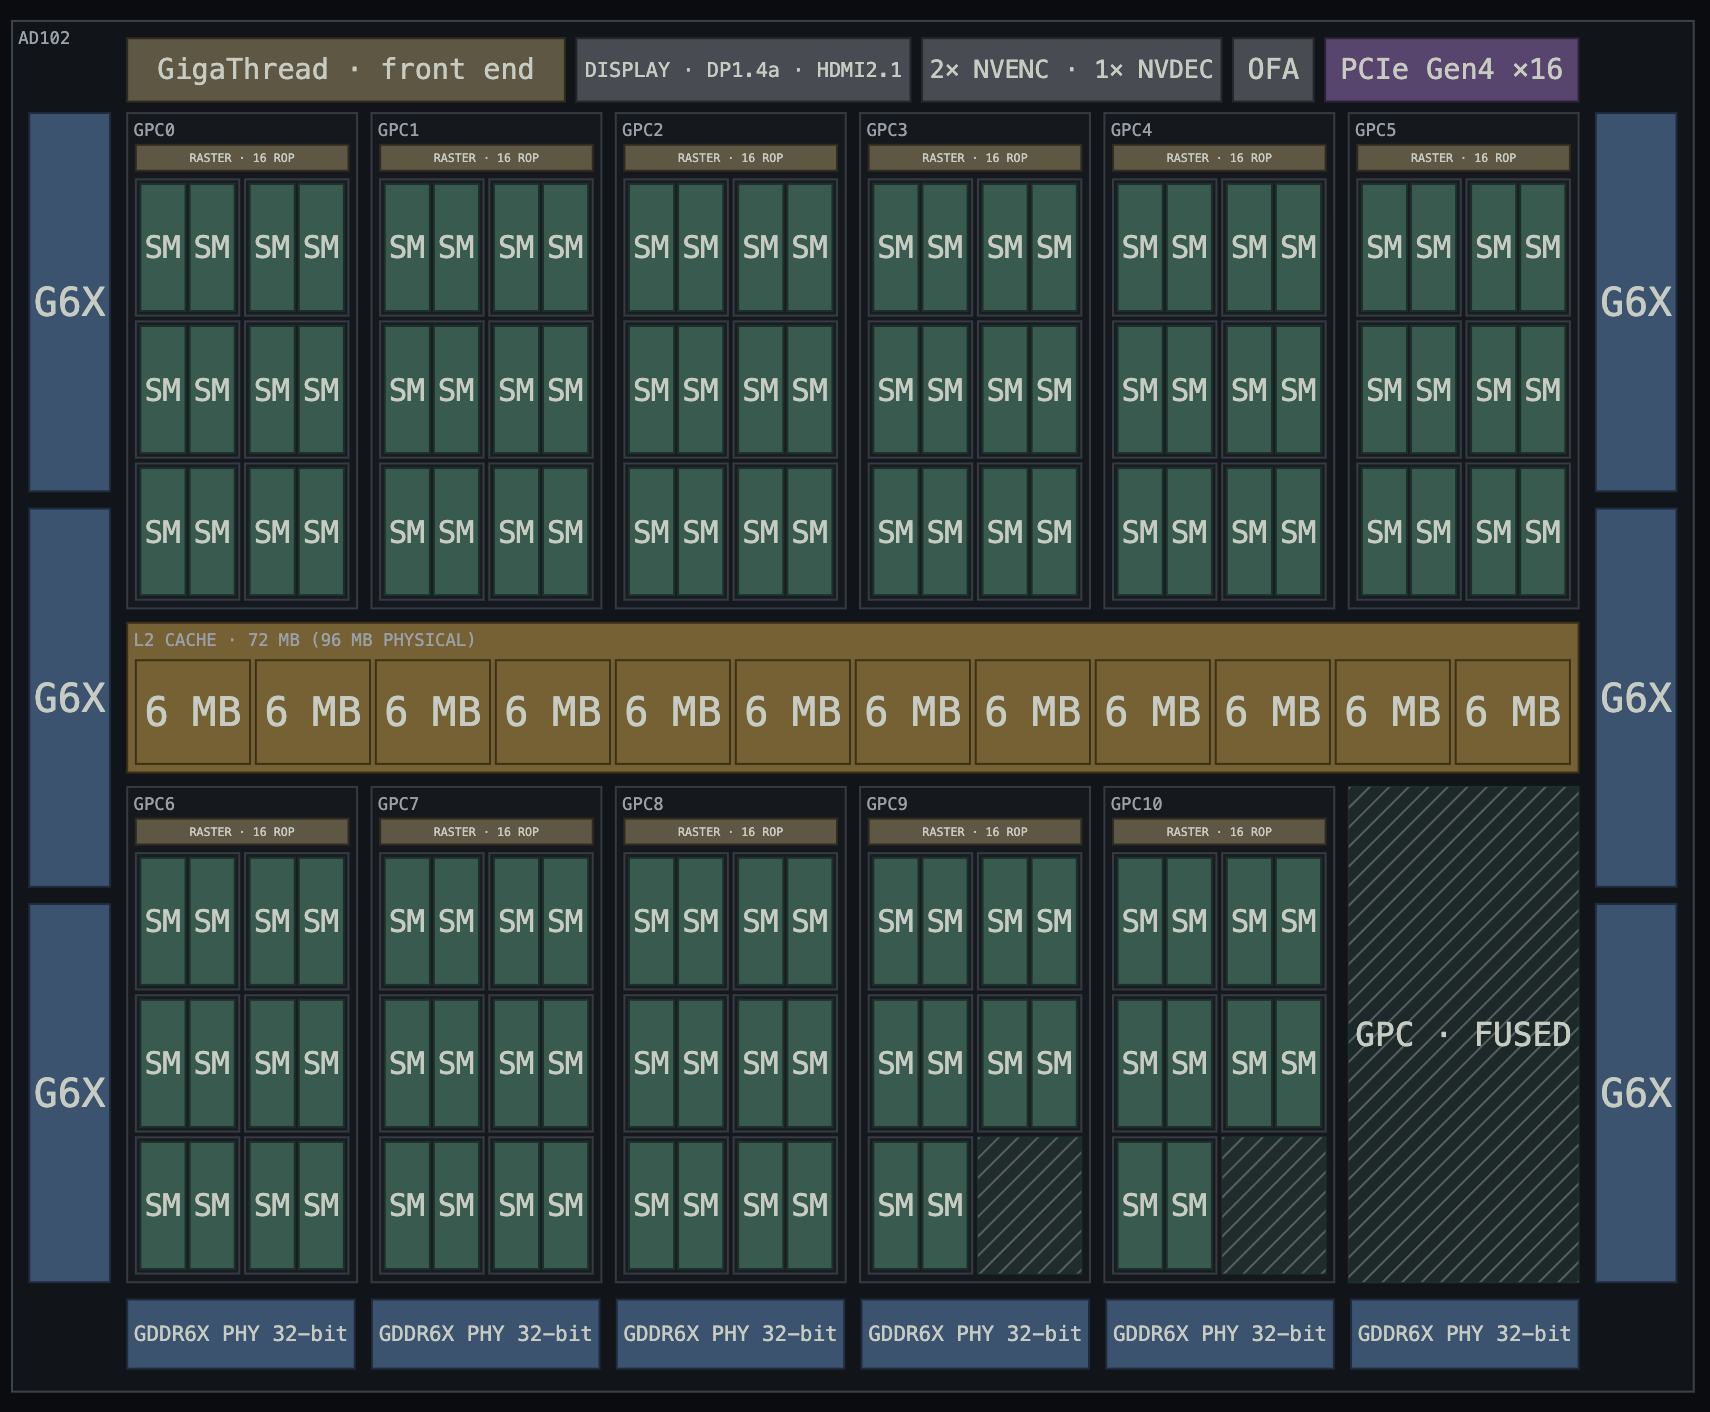The width and height of the screenshot is (1710, 1412).
Task: Select the 2× NVENC 1× NVDEC block
Action: 1071,70
